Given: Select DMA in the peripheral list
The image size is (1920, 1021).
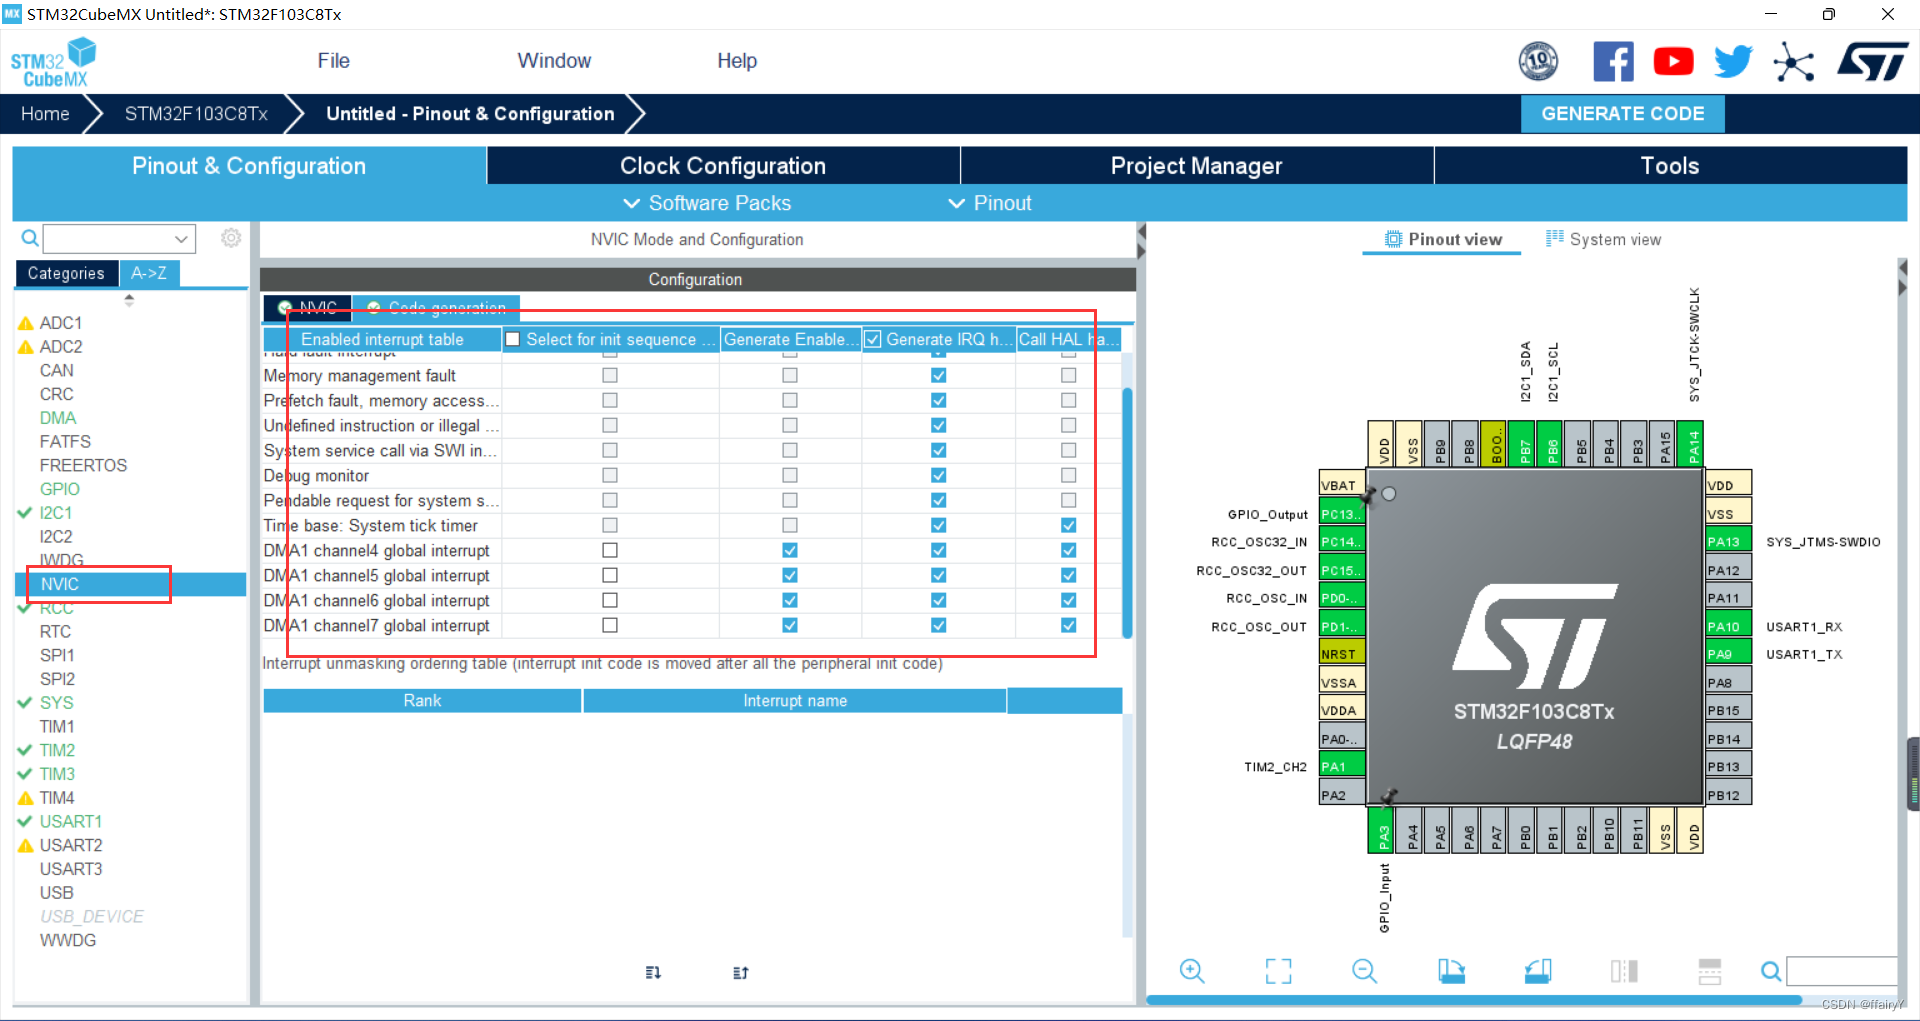Looking at the screenshot, I should [58, 418].
